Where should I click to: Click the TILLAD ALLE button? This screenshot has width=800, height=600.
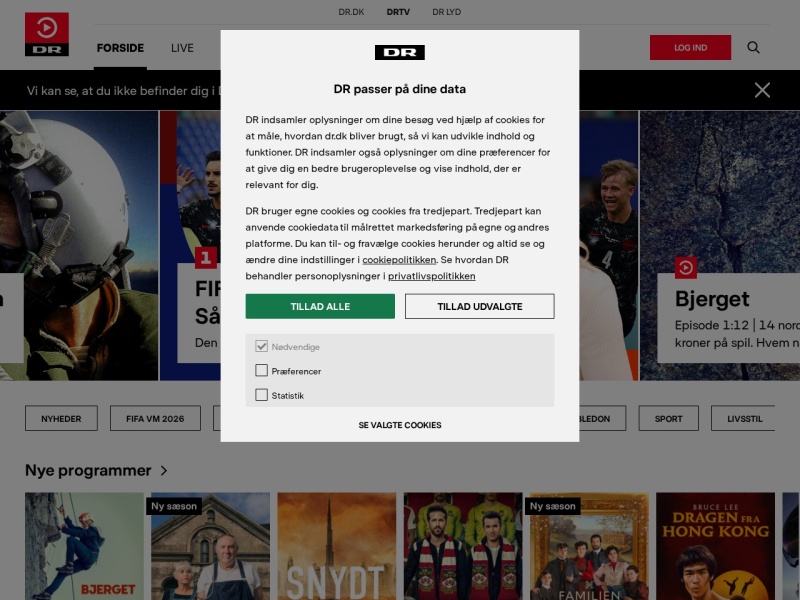coord(320,306)
